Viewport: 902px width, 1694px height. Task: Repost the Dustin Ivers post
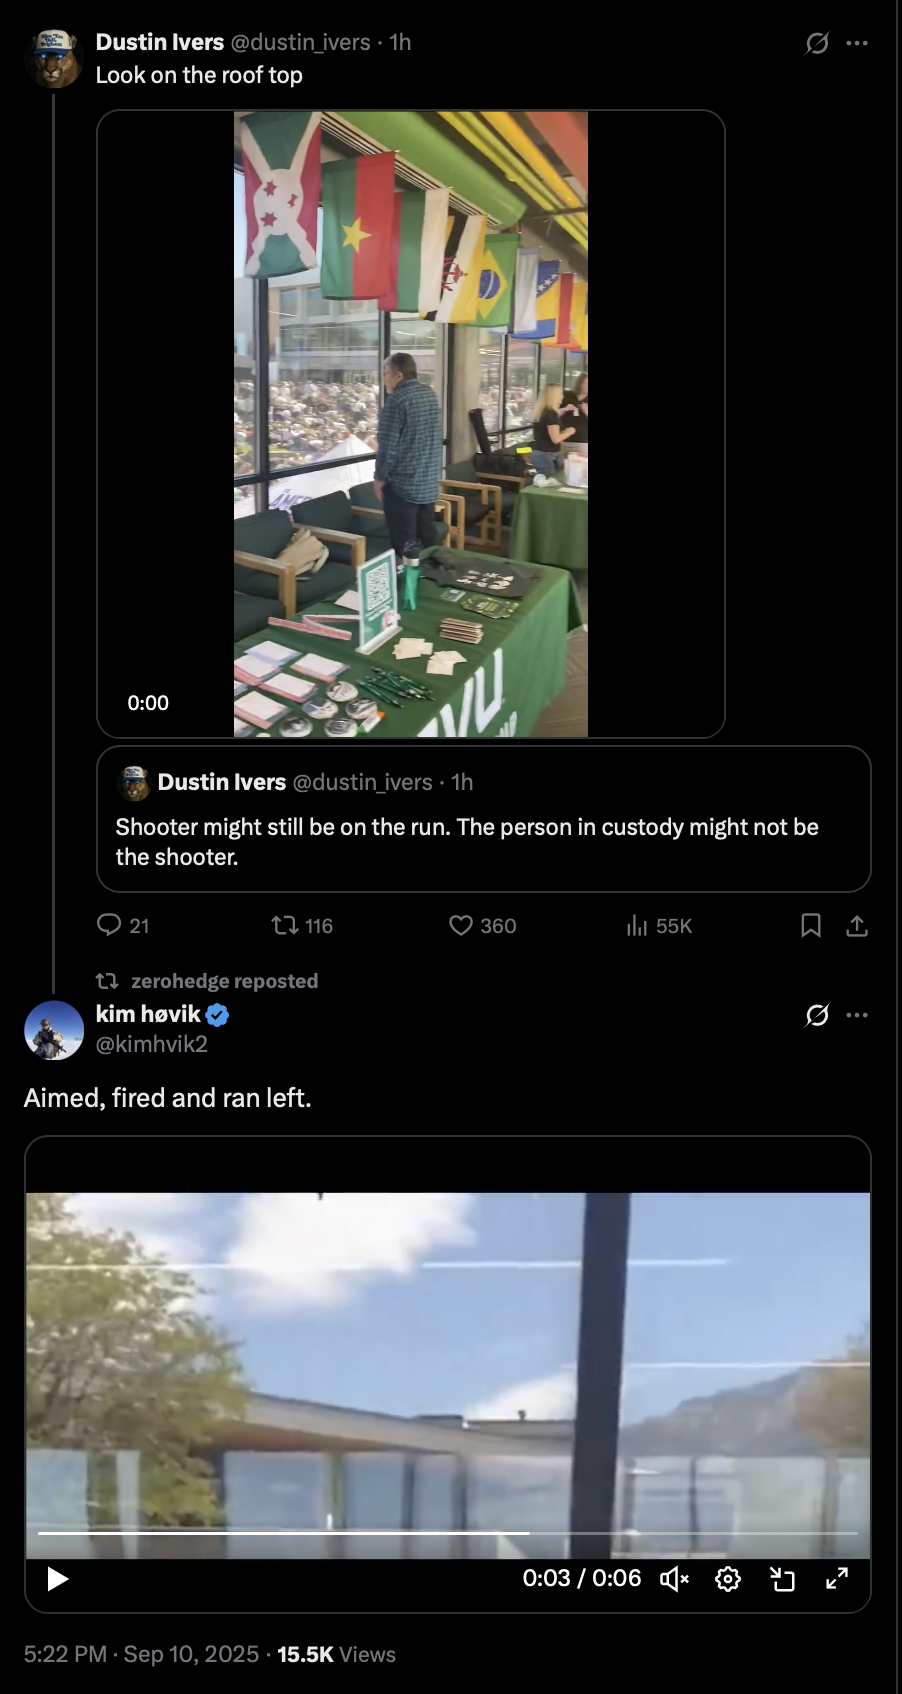tap(286, 925)
